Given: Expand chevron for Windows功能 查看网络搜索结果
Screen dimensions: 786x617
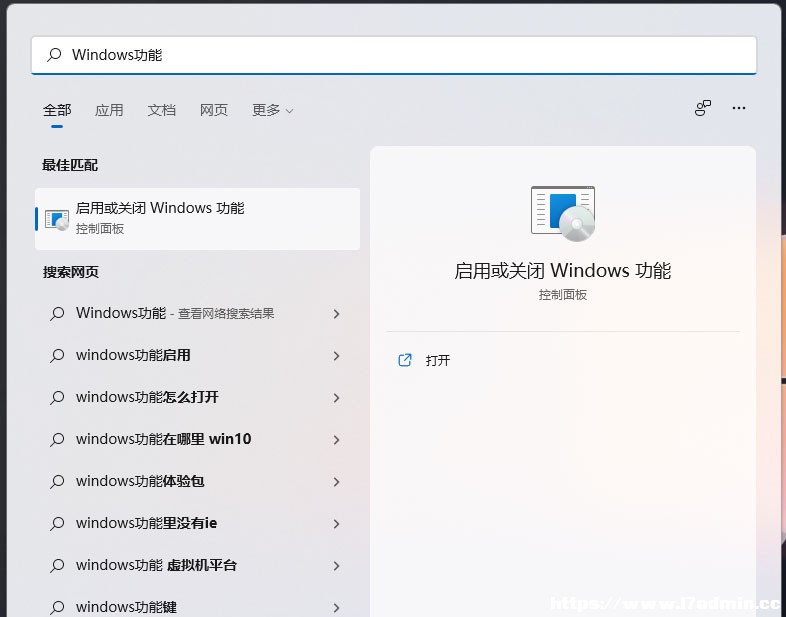Looking at the screenshot, I should coord(336,314).
